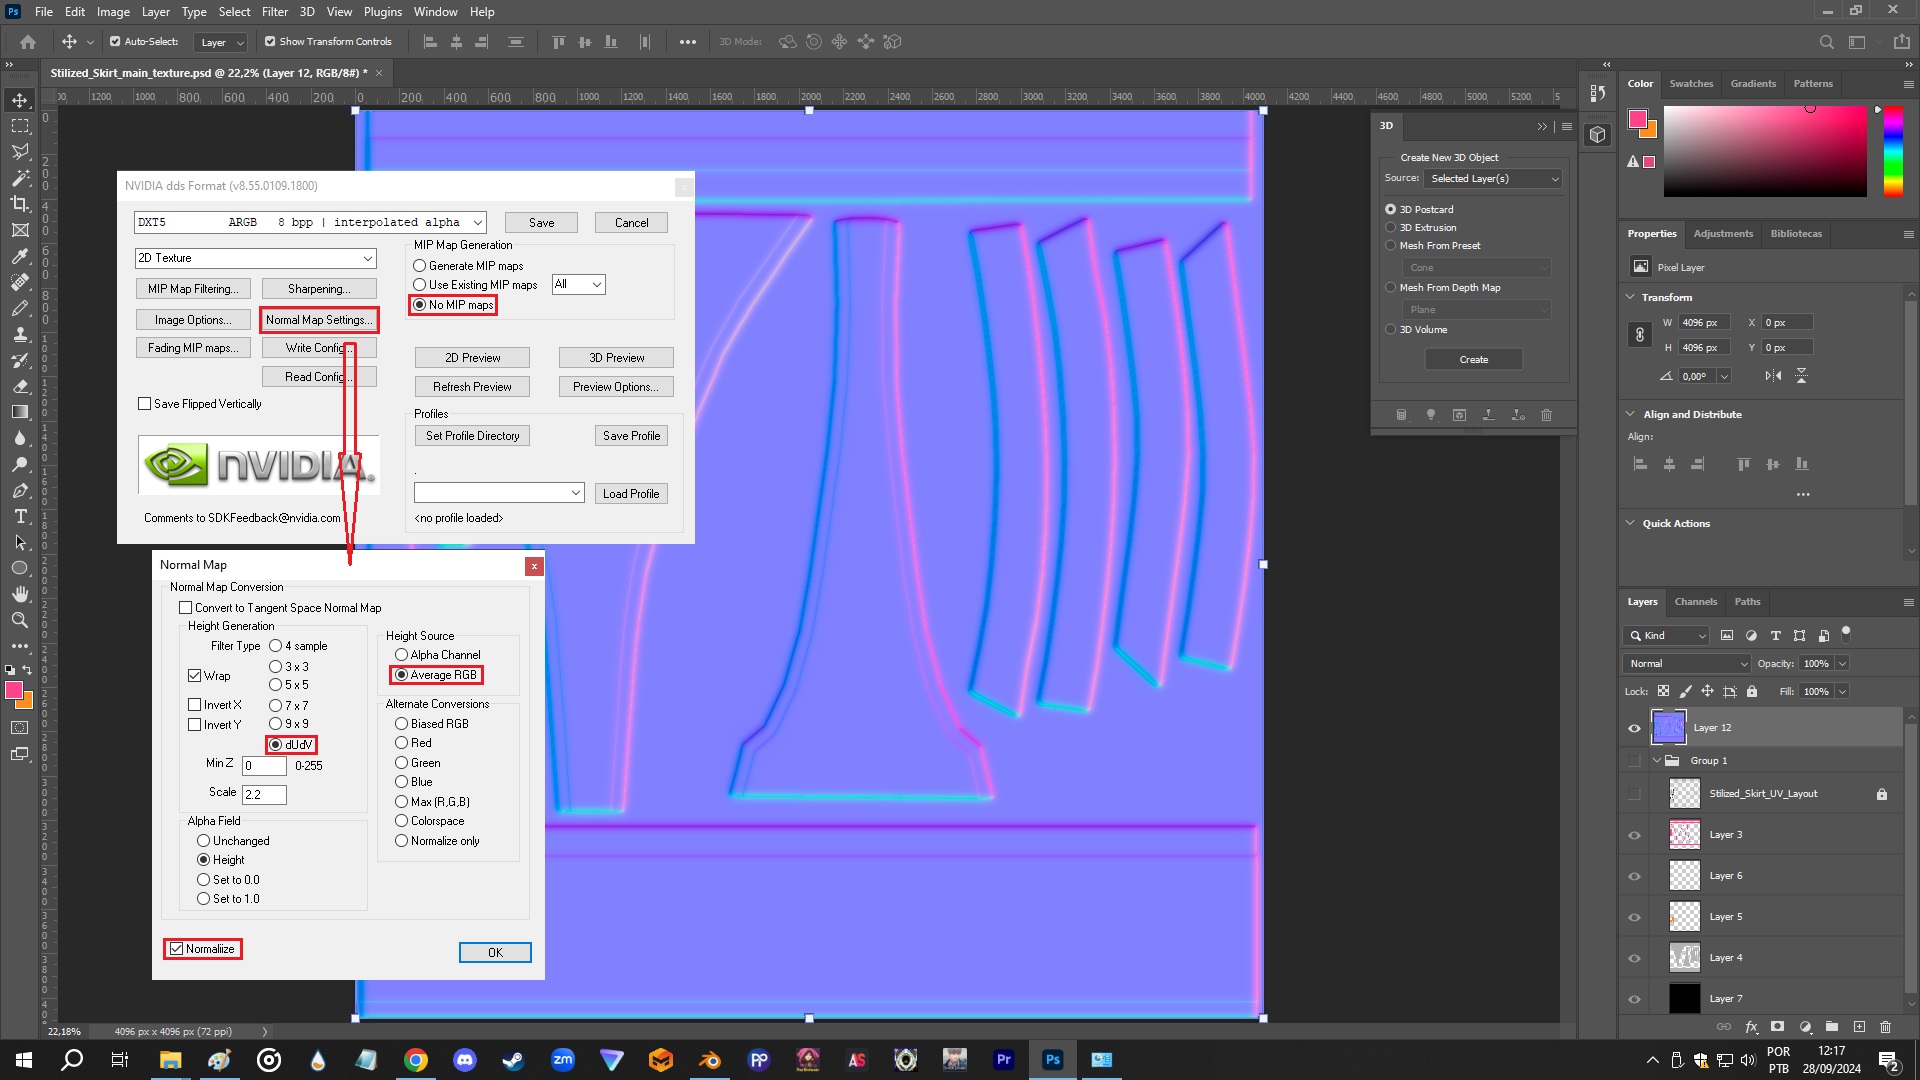Open the Filter menu
Viewport: 1920px width, 1080px height.
pos(274,11)
